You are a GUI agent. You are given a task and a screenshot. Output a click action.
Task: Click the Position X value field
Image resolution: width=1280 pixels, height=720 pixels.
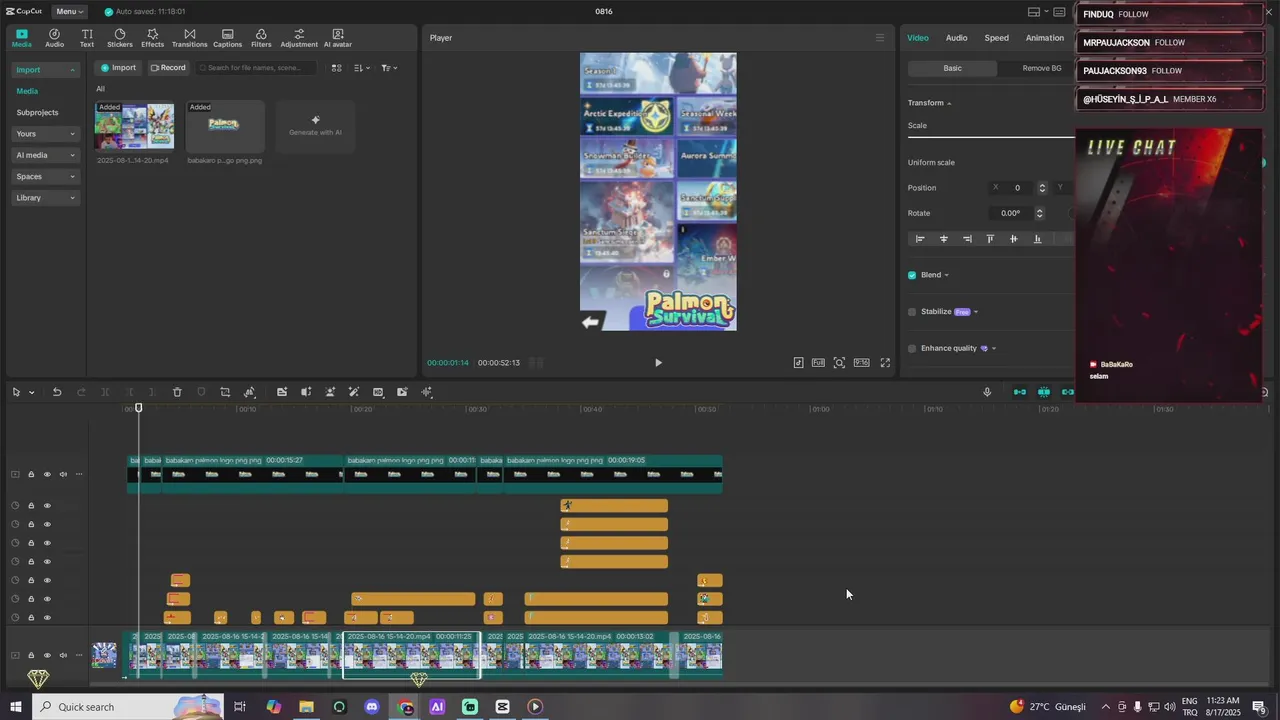(x=1018, y=188)
